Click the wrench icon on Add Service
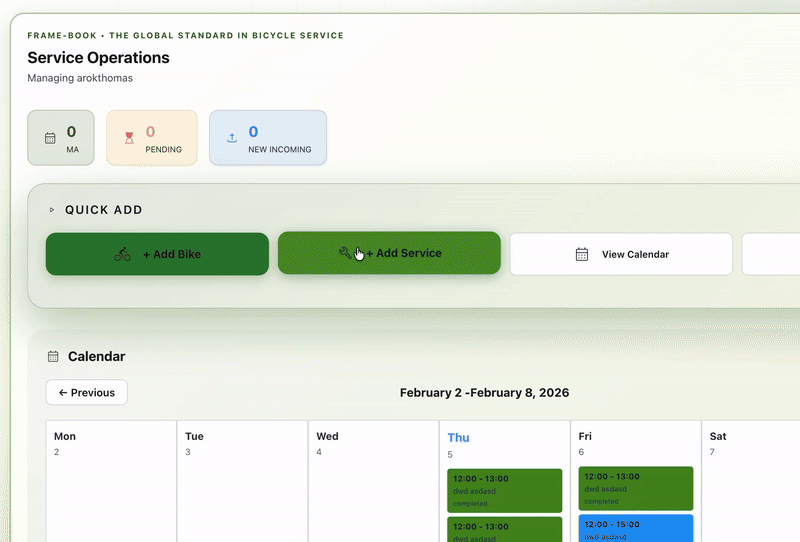This screenshot has height=542, width=800. [x=345, y=252]
